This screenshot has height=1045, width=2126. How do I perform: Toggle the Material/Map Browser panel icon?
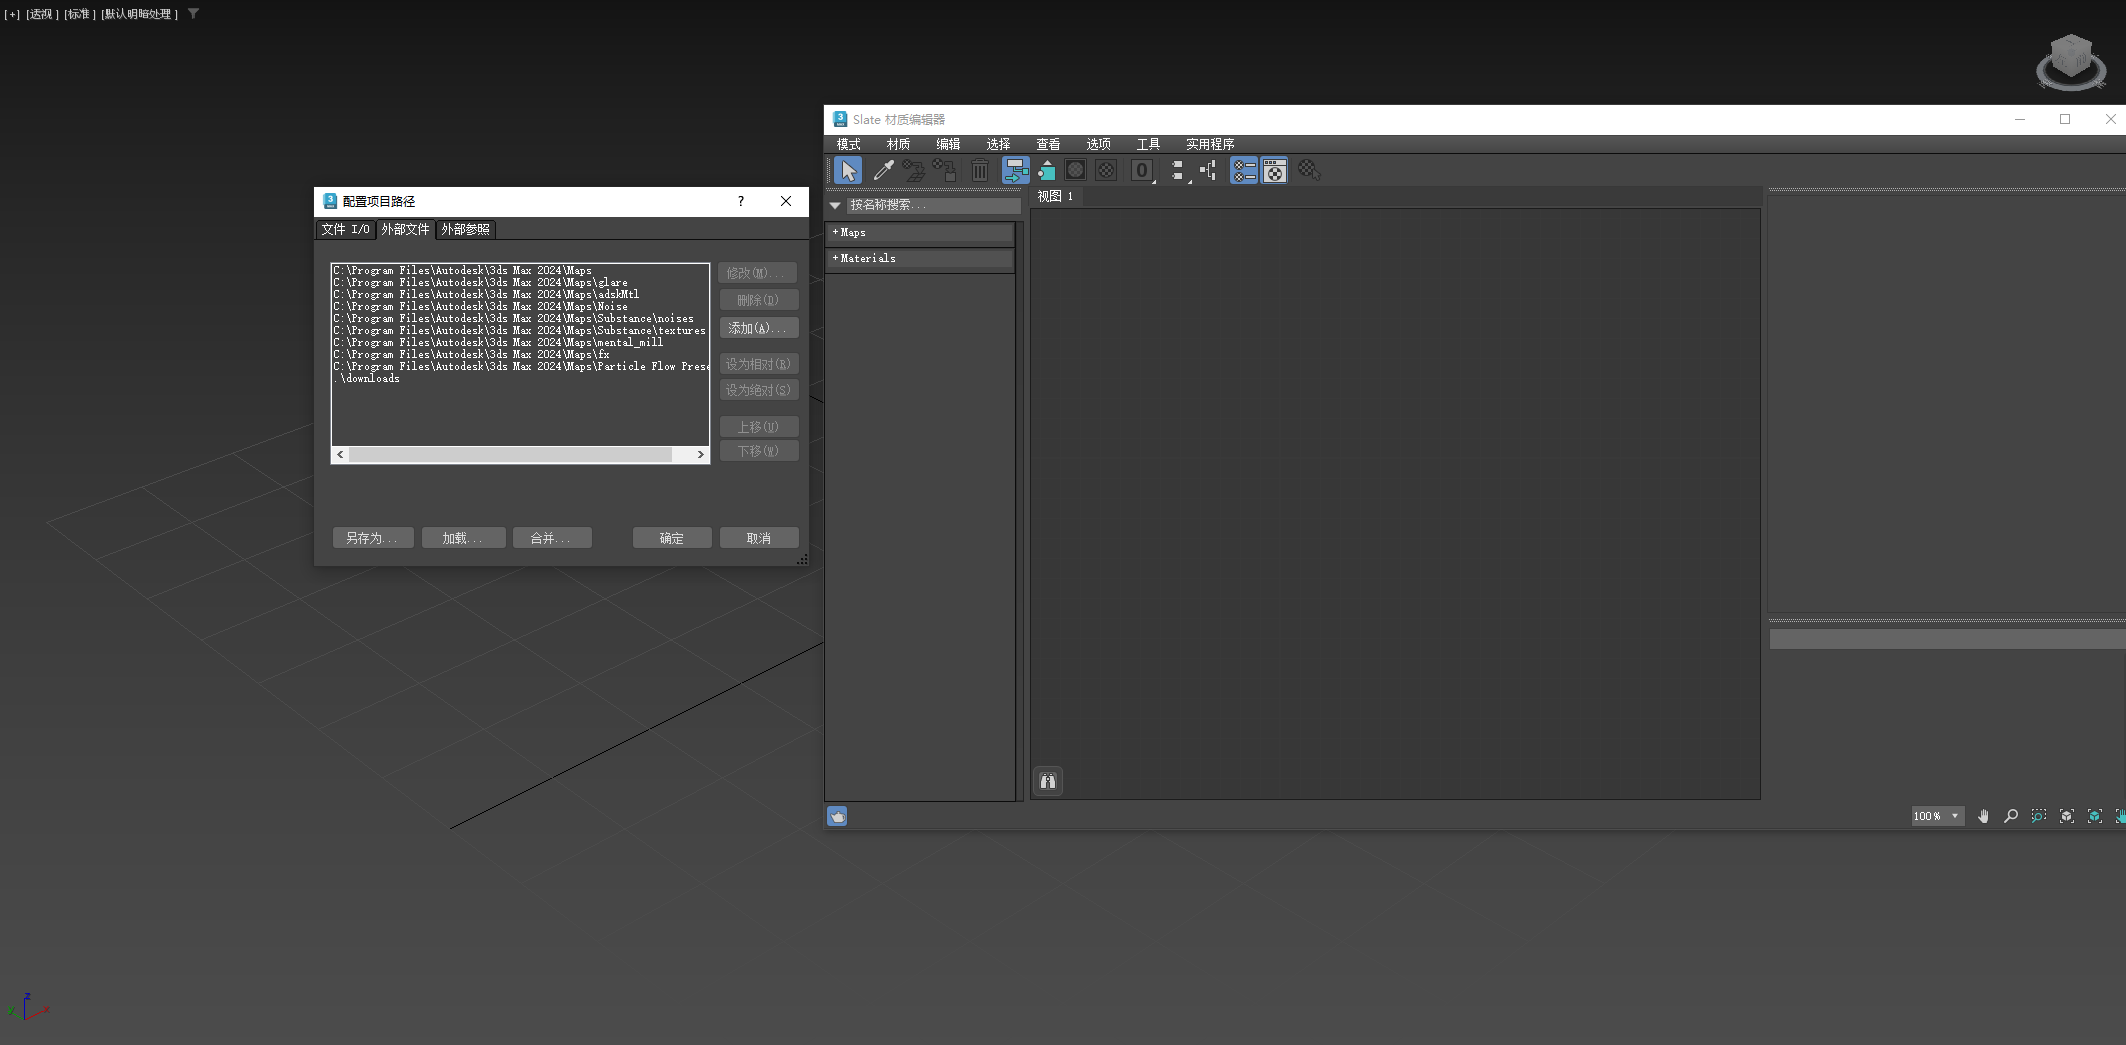(x=1244, y=171)
